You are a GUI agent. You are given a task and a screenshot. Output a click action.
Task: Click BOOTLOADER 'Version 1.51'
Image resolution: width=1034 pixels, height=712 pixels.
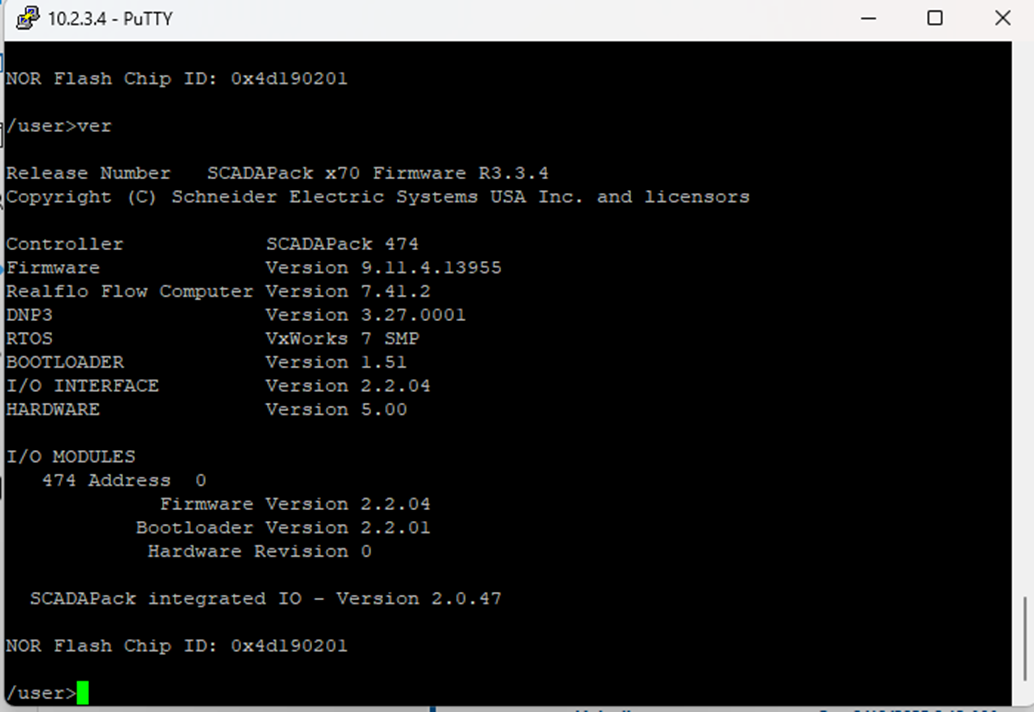coord(336,363)
